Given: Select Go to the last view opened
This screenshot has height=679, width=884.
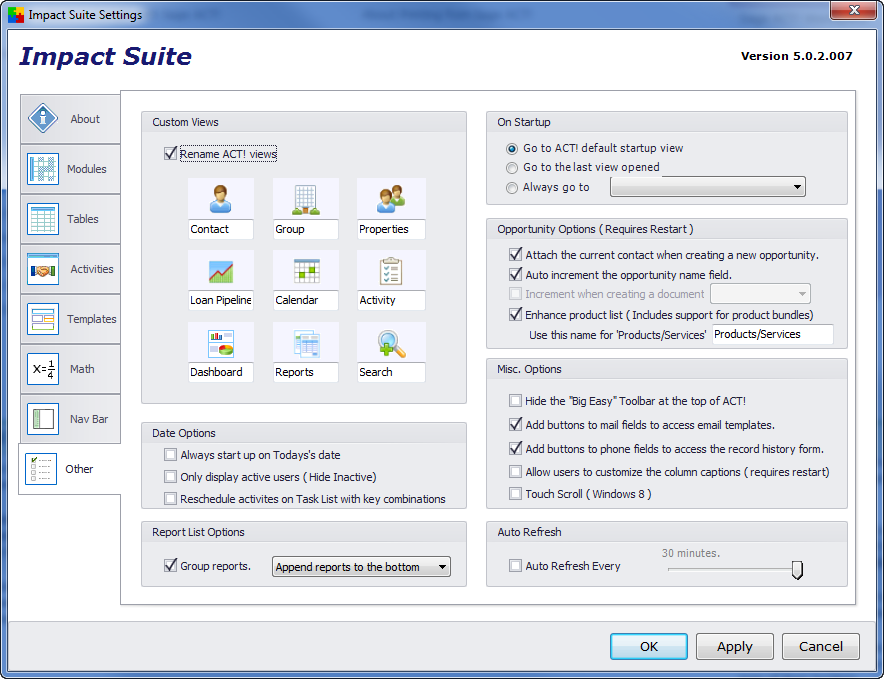Looking at the screenshot, I should coord(512,167).
